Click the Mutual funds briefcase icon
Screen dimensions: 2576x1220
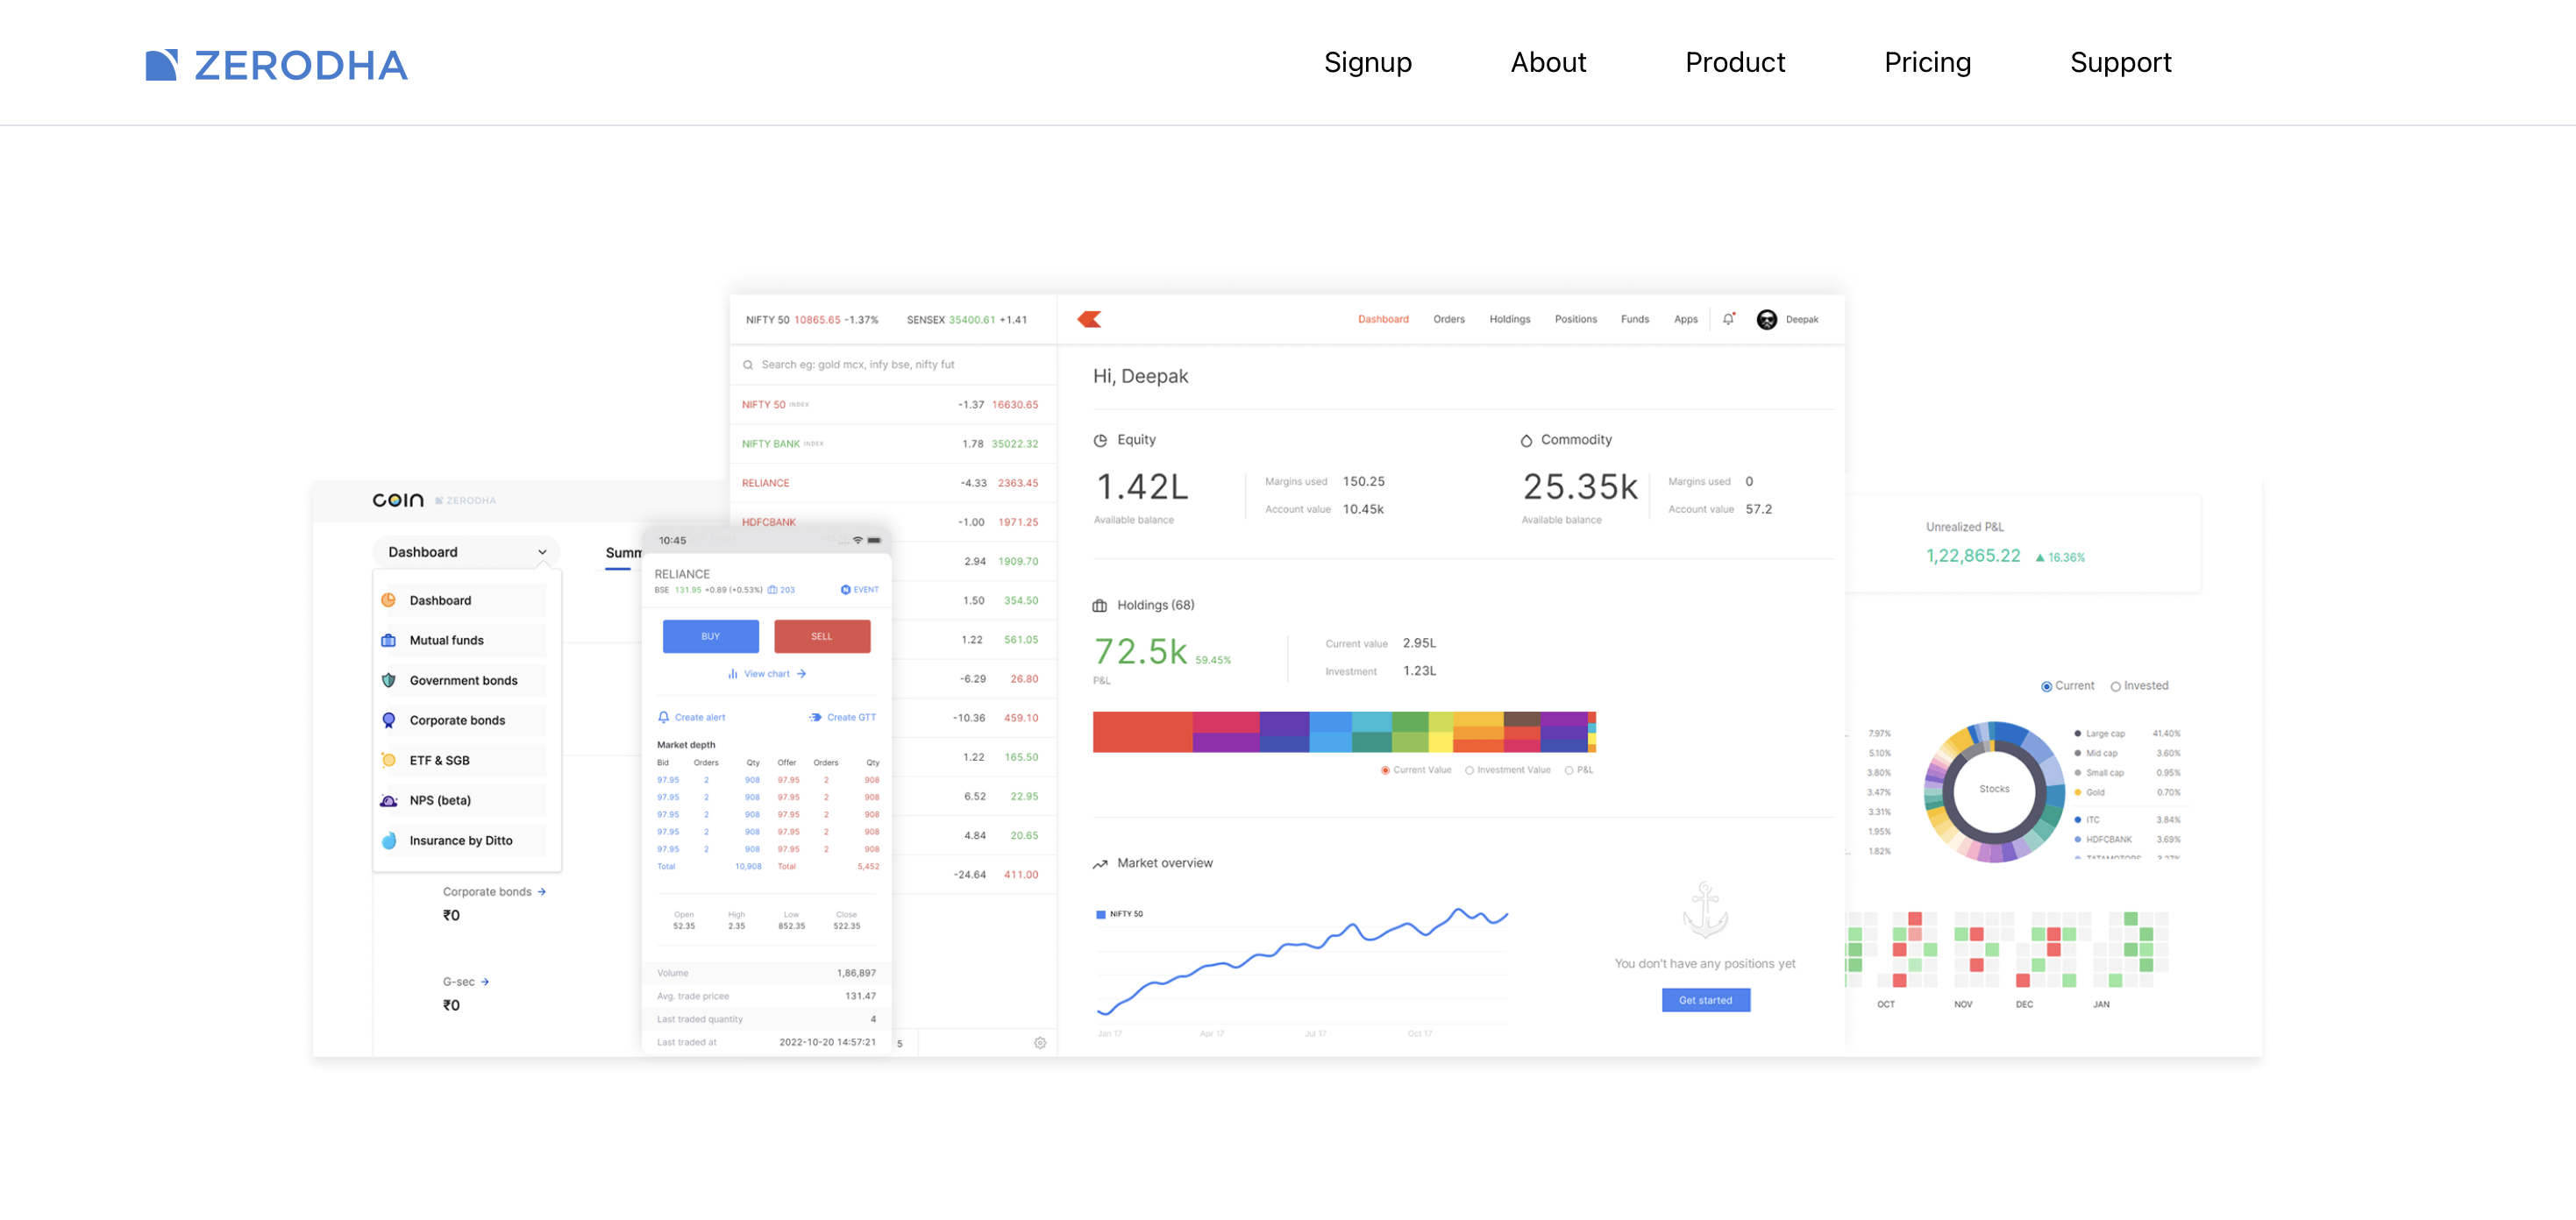click(389, 640)
